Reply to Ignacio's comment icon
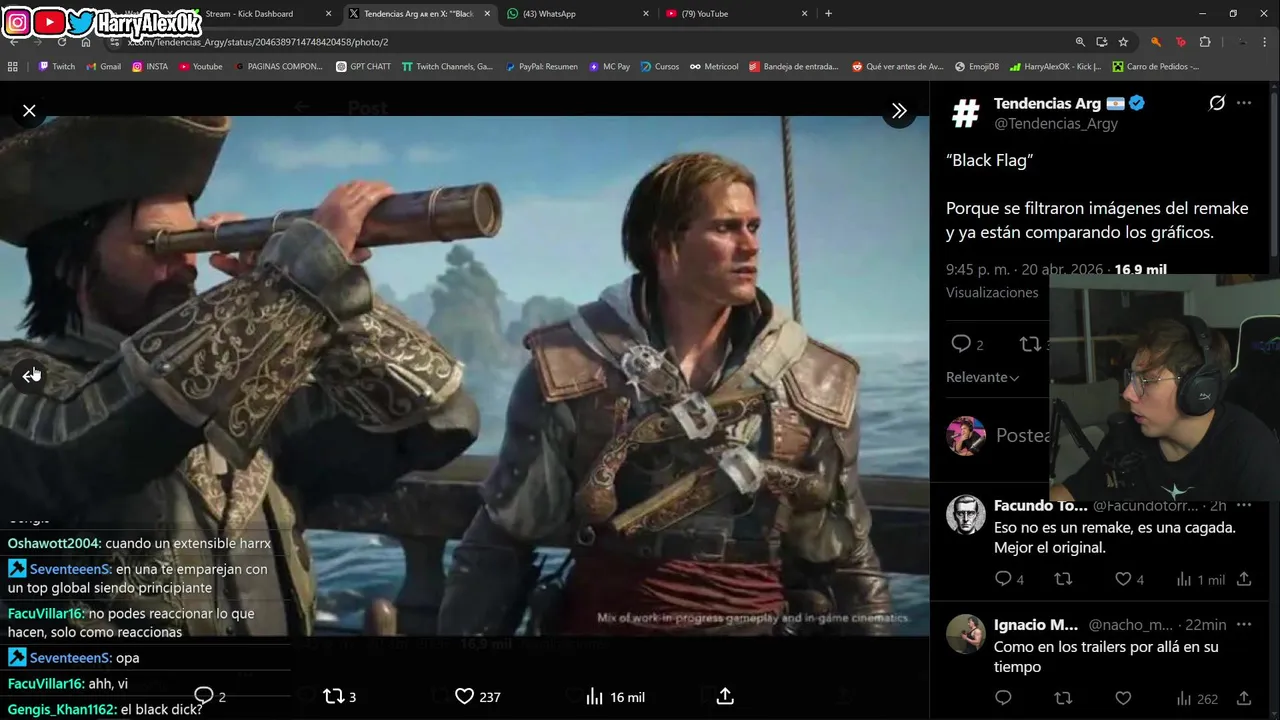Viewport: 1280px width, 720px height. [x=1003, y=698]
